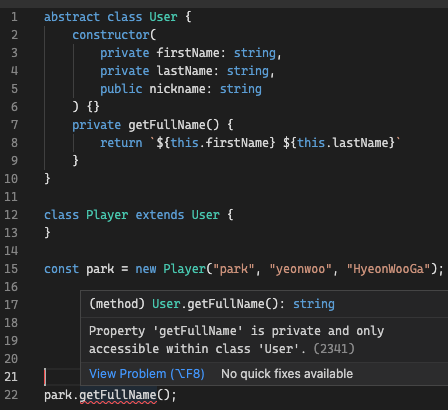This screenshot has height=410, width=448.
Task: Click the 'return' keyword on line 8
Action: (x=121, y=143)
